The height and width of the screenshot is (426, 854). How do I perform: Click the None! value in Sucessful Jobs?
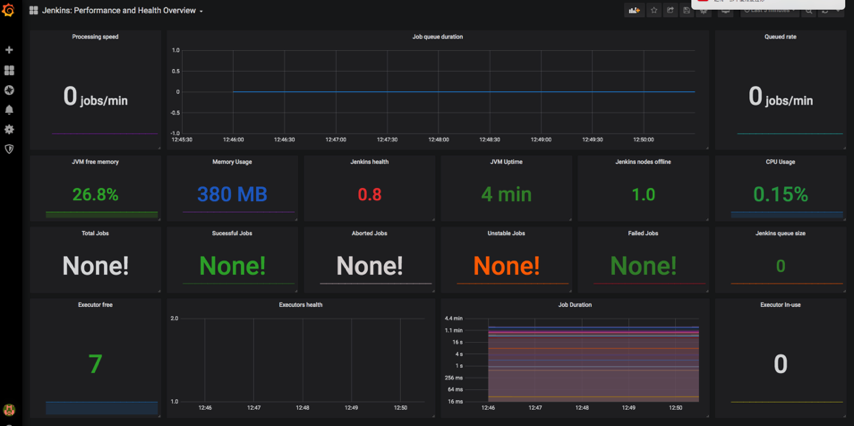pyautogui.click(x=232, y=266)
